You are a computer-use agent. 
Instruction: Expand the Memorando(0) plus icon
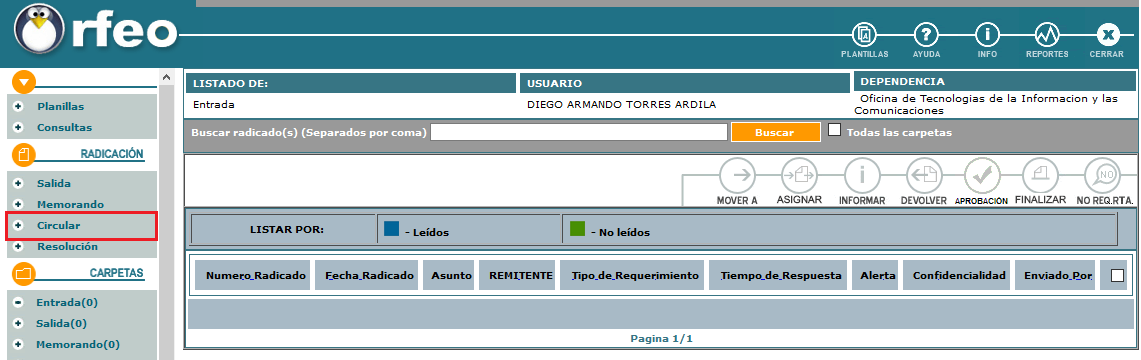pos(18,344)
